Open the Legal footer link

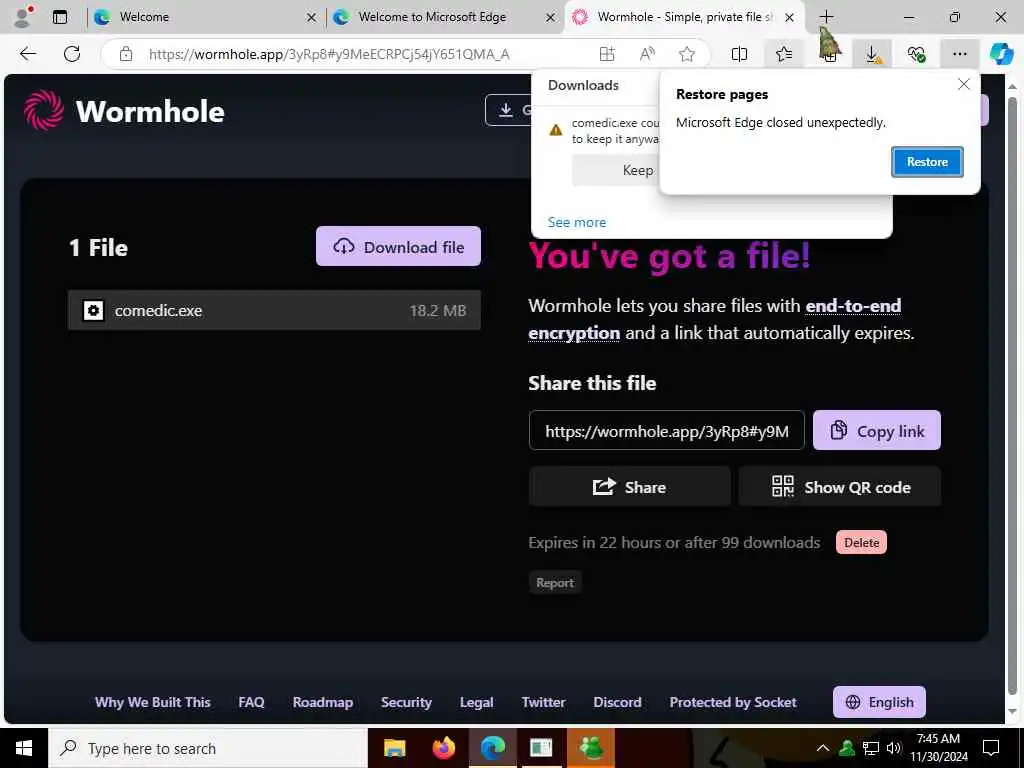point(477,702)
